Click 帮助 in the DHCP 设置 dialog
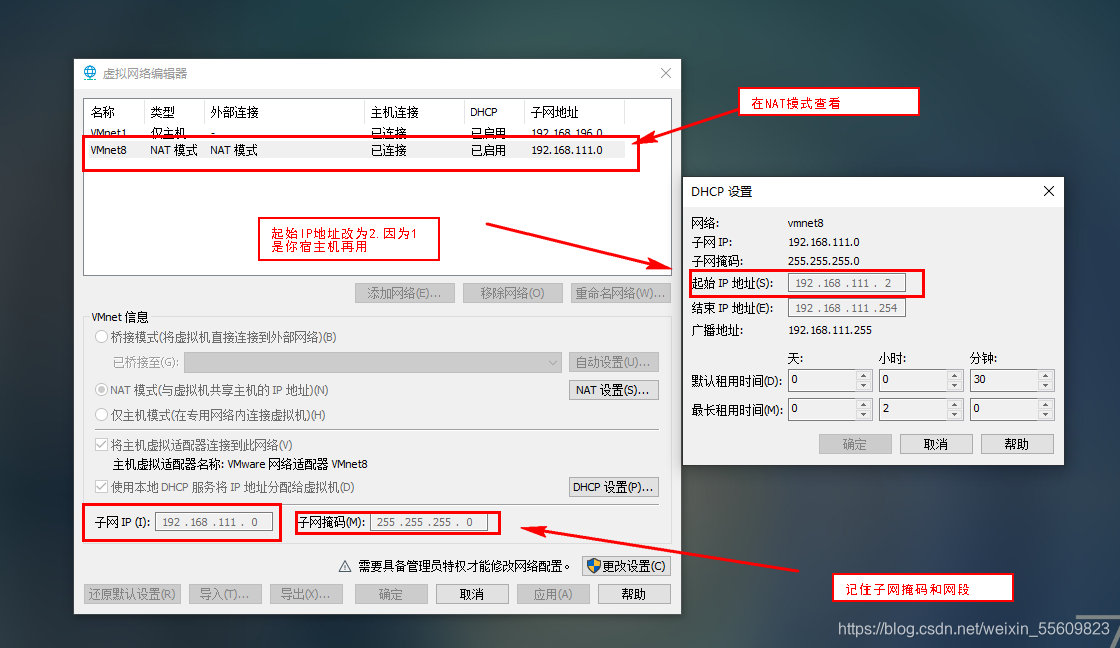 point(1016,443)
